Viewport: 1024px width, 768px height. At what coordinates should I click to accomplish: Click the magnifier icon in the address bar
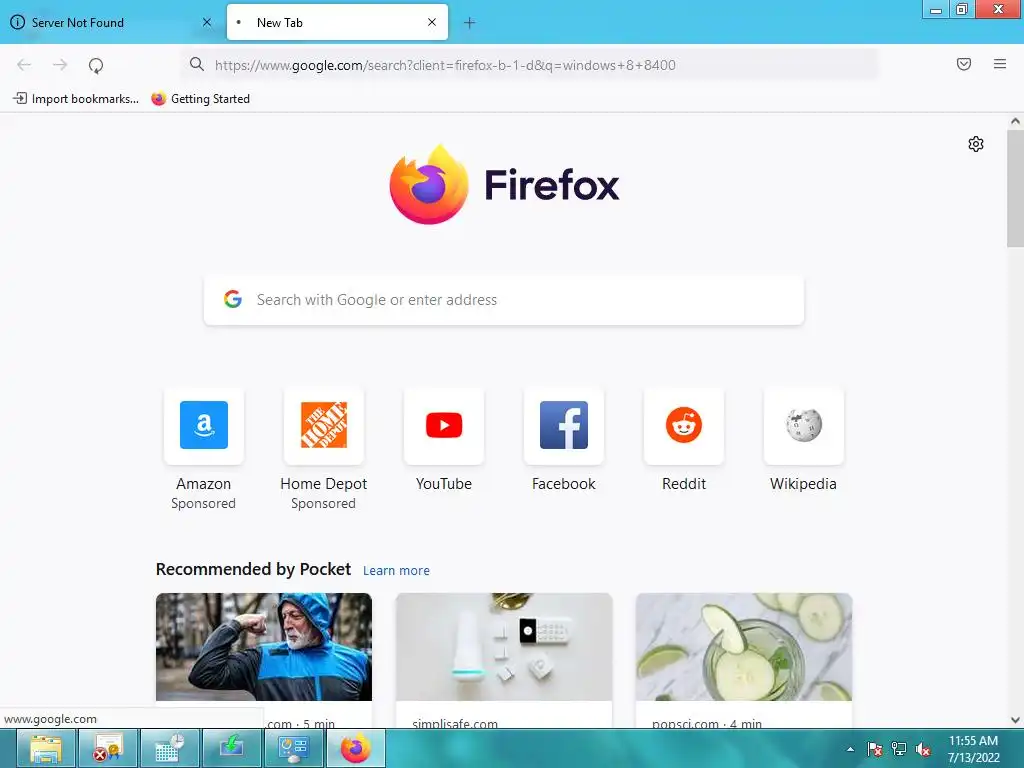197,64
